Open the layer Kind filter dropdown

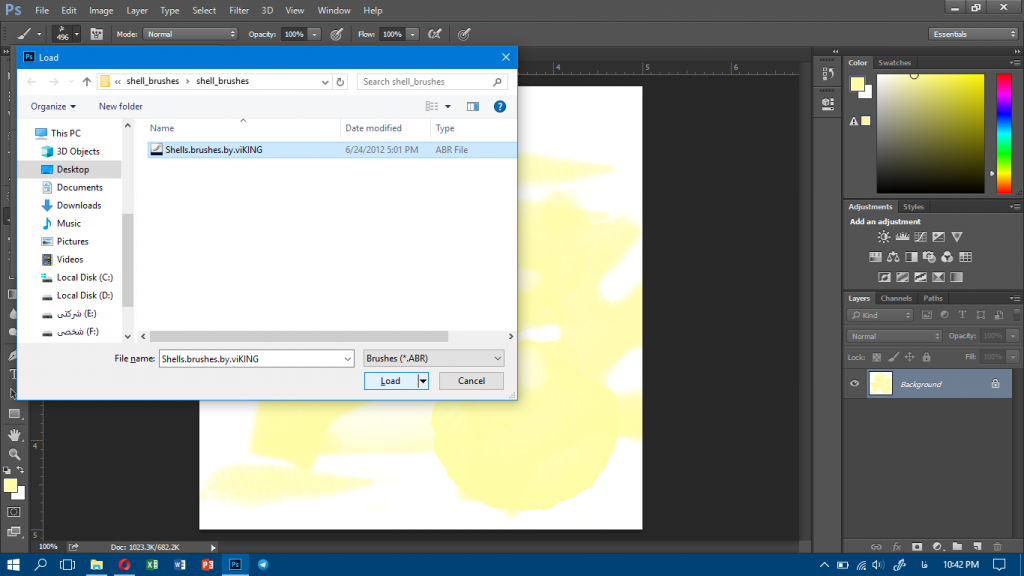(x=880, y=315)
